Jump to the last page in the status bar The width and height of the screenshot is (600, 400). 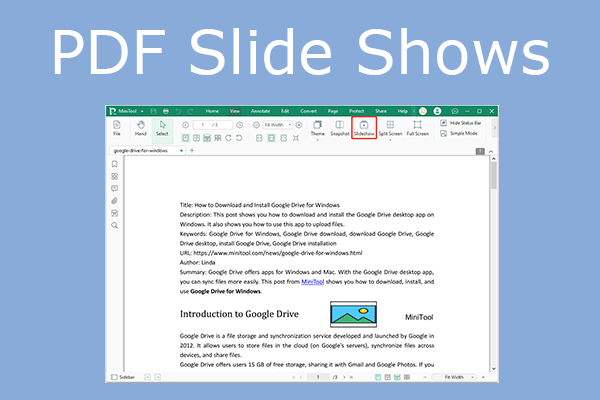click(351, 377)
